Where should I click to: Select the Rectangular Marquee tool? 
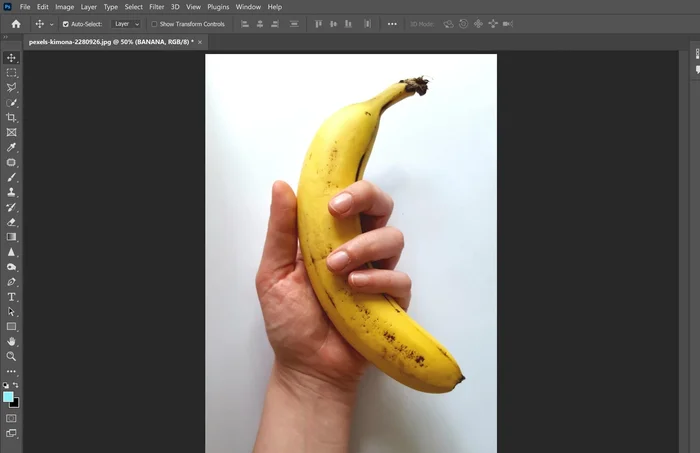[x=12, y=73]
